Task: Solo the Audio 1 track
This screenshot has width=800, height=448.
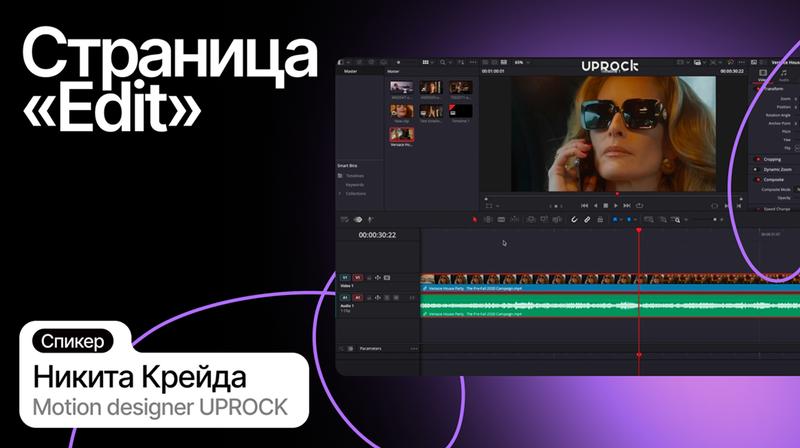Action: click(x=387, y=297)
